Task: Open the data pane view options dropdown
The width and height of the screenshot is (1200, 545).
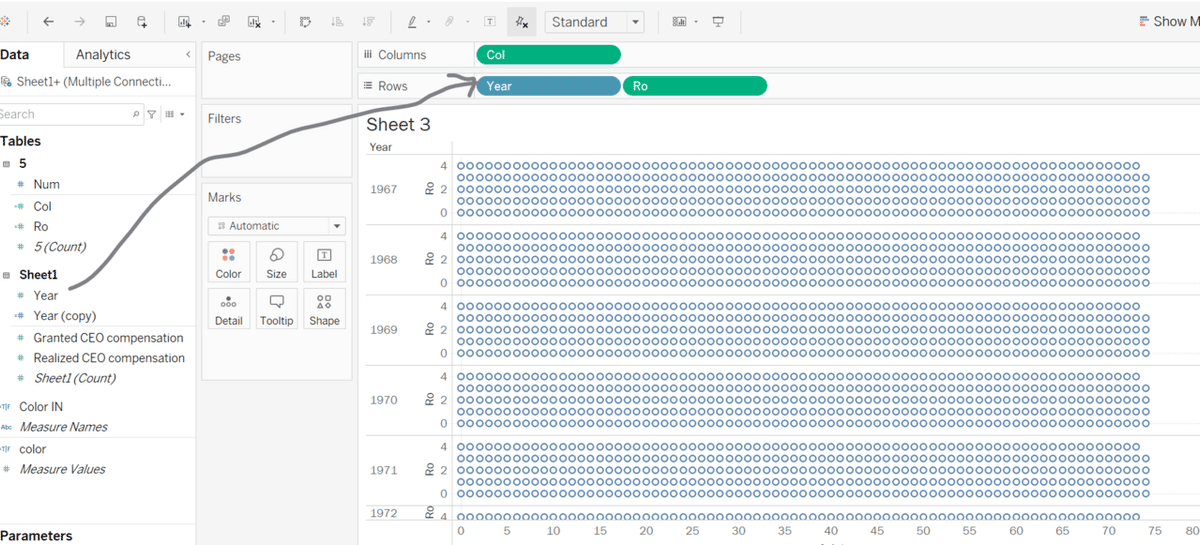Action: click(174, 114)
